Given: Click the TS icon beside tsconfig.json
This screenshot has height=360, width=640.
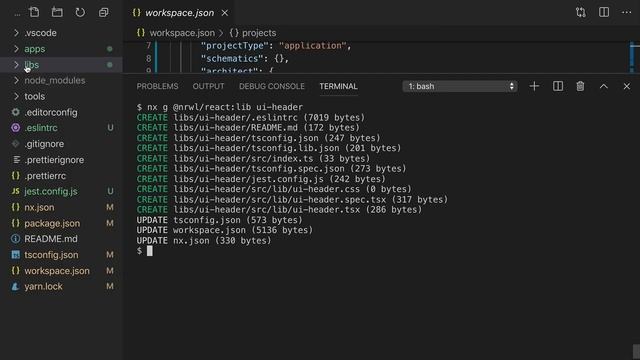Looking at the screenshot, I should coord(16,255).
